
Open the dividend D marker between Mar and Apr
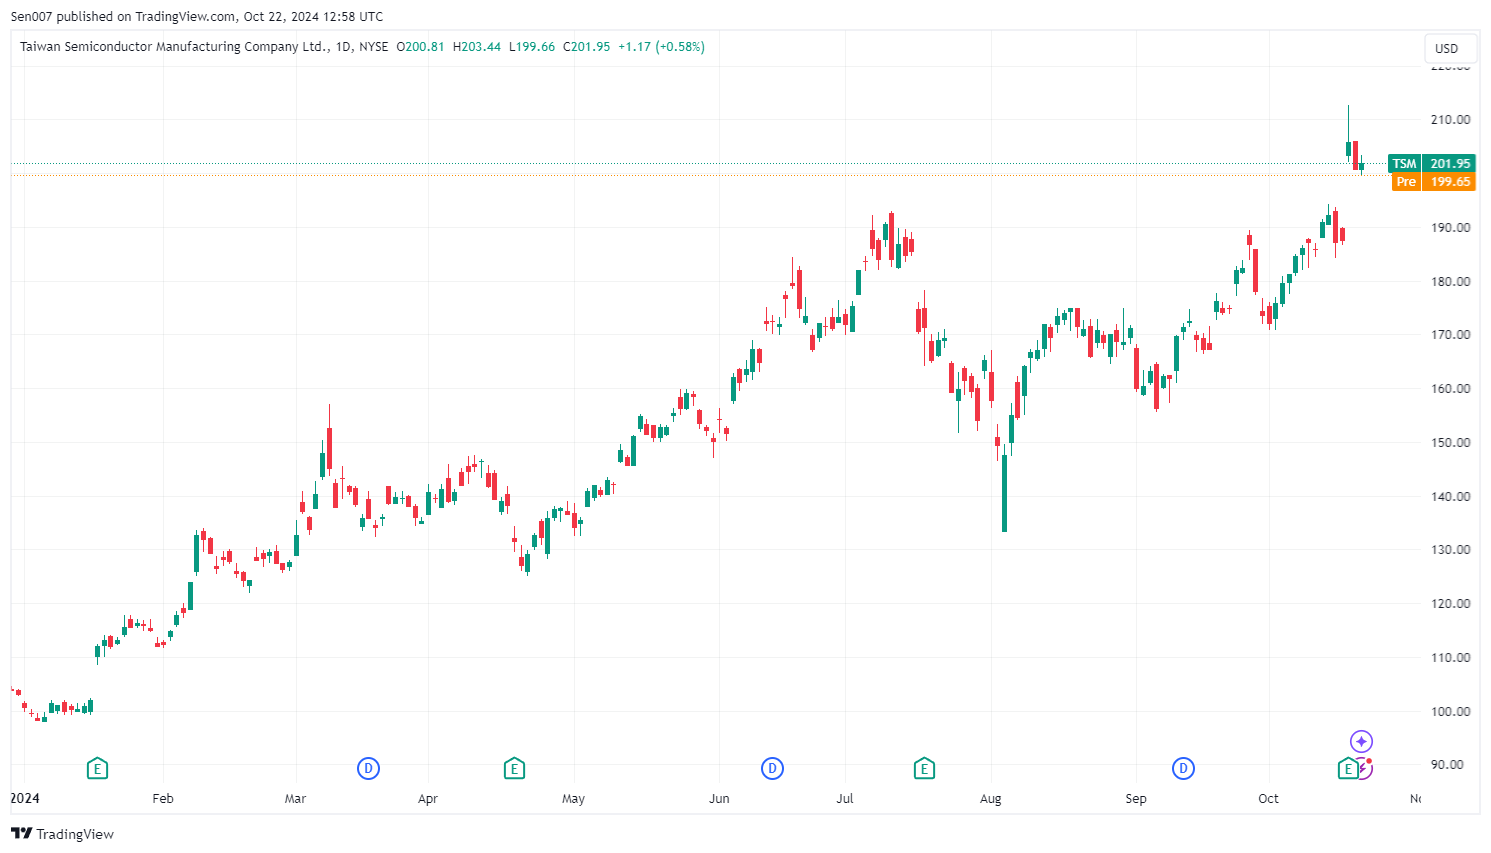tap(368, 768)
